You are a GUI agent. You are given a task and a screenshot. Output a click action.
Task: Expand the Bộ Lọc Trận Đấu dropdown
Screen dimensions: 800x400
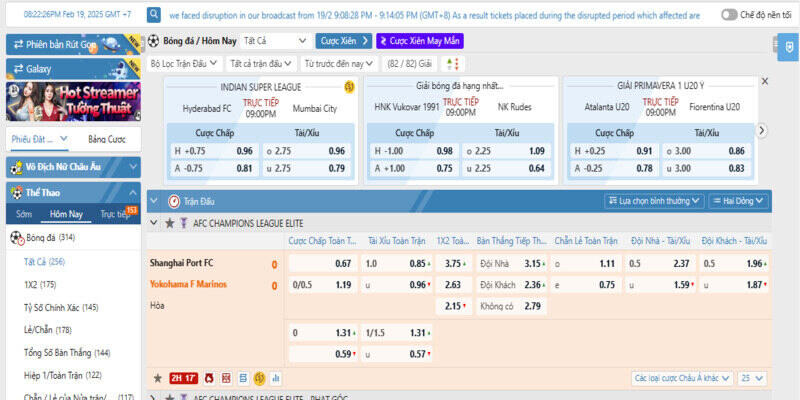[183, 62]
